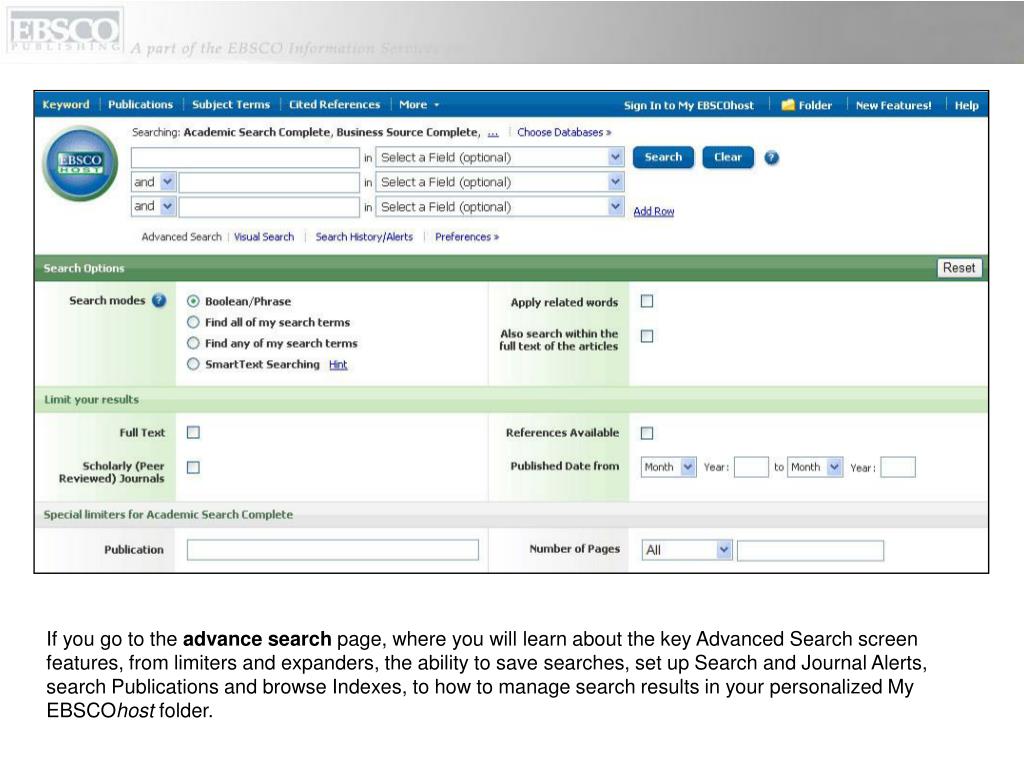Image resolution: width=1024 pixels, height=768 pixels.
Task: Click the end Year field
Action: pyautogui.click(x=898, y=467)
